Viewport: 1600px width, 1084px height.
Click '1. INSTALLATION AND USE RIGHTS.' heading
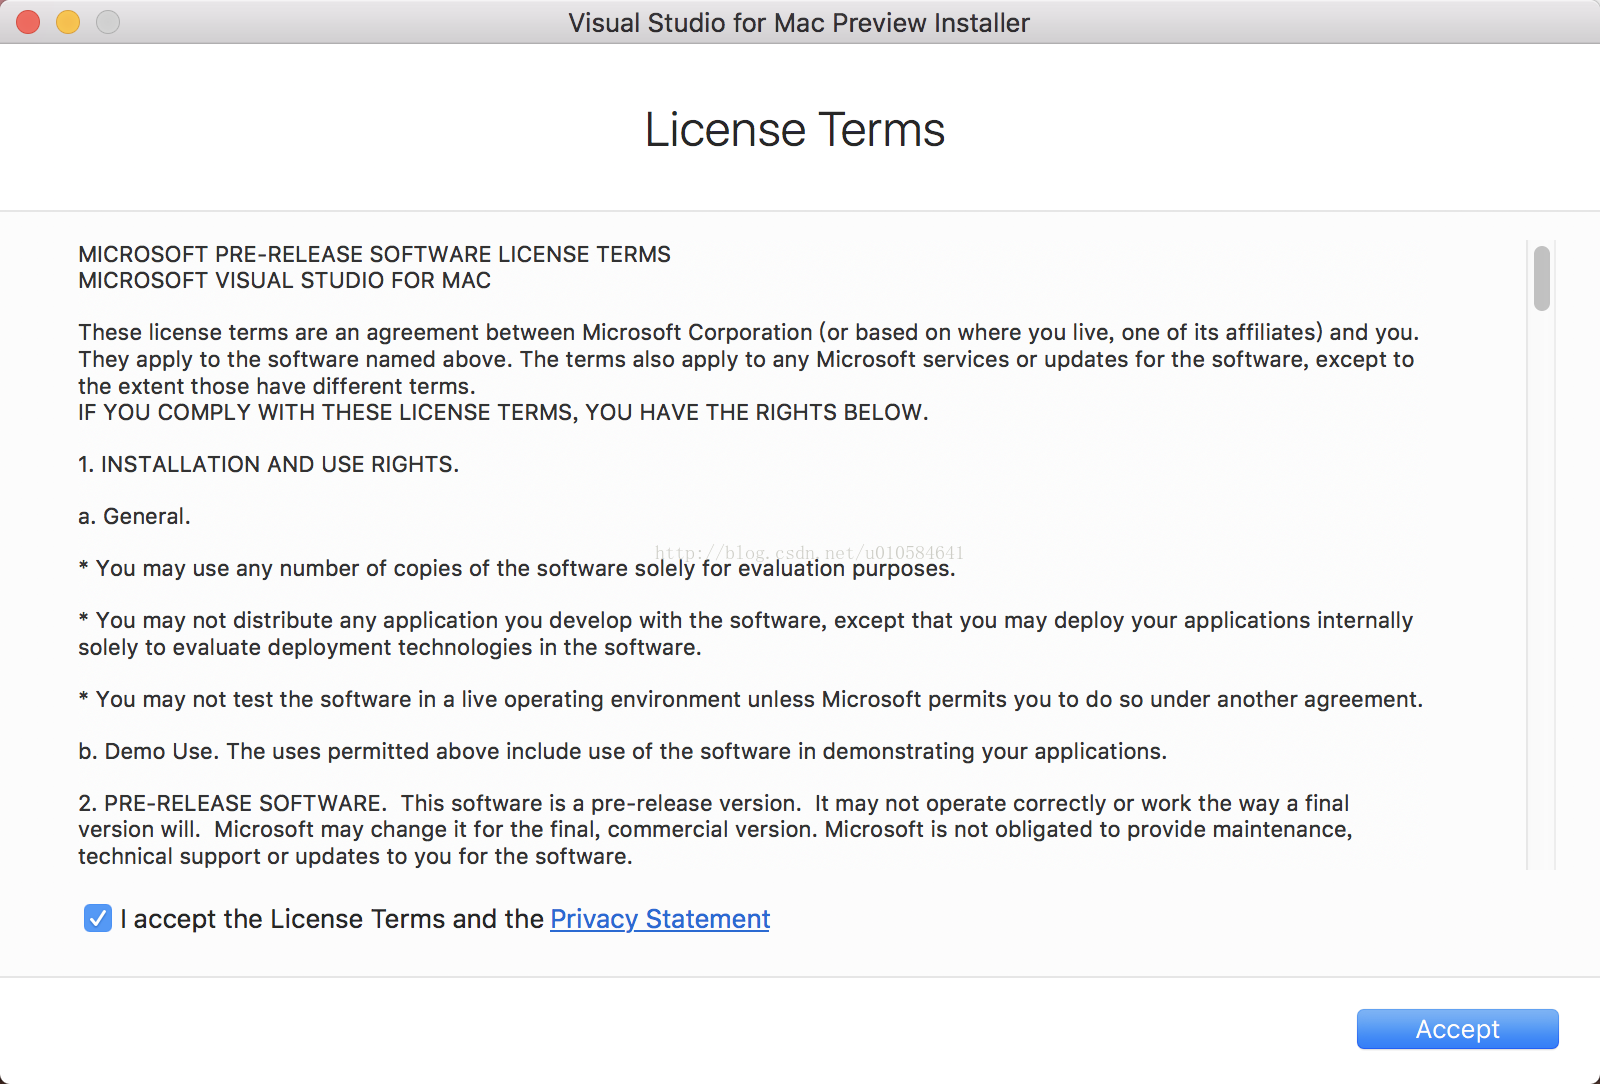coord(268,464)
